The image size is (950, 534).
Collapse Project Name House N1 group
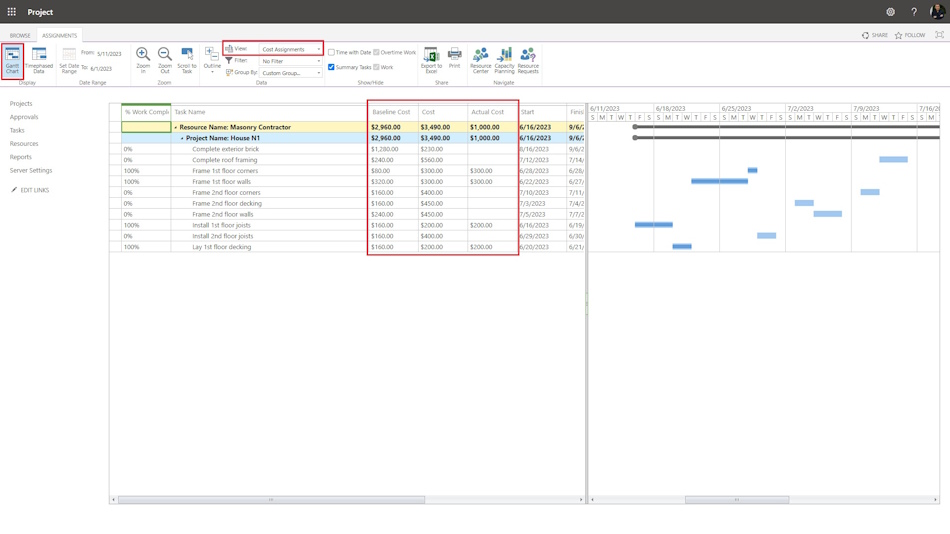pos(182,138)
